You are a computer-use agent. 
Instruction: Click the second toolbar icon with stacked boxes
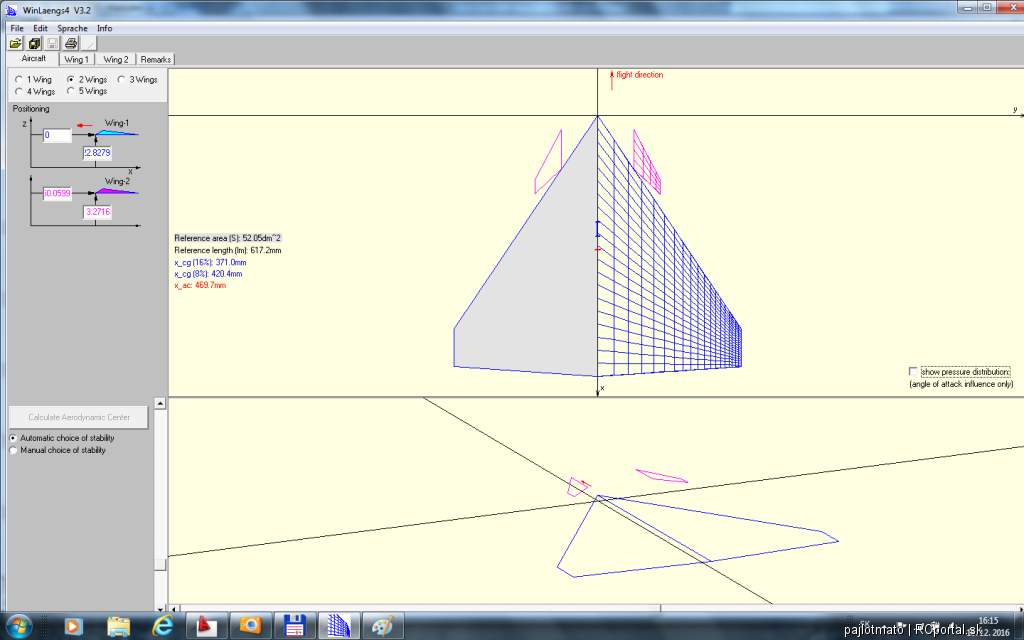coord(34,44)
